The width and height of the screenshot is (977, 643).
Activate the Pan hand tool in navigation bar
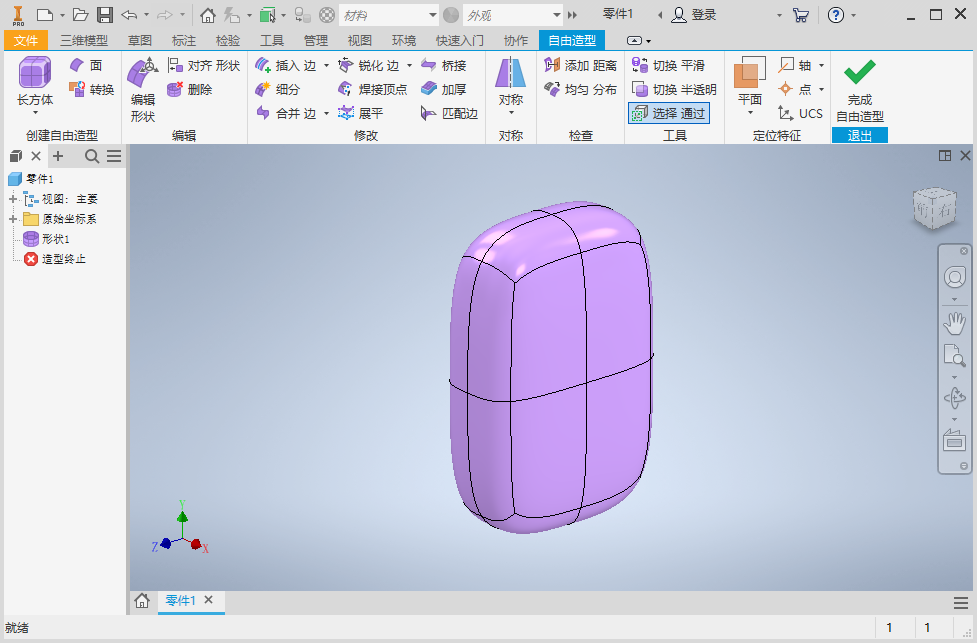[954, 322]
